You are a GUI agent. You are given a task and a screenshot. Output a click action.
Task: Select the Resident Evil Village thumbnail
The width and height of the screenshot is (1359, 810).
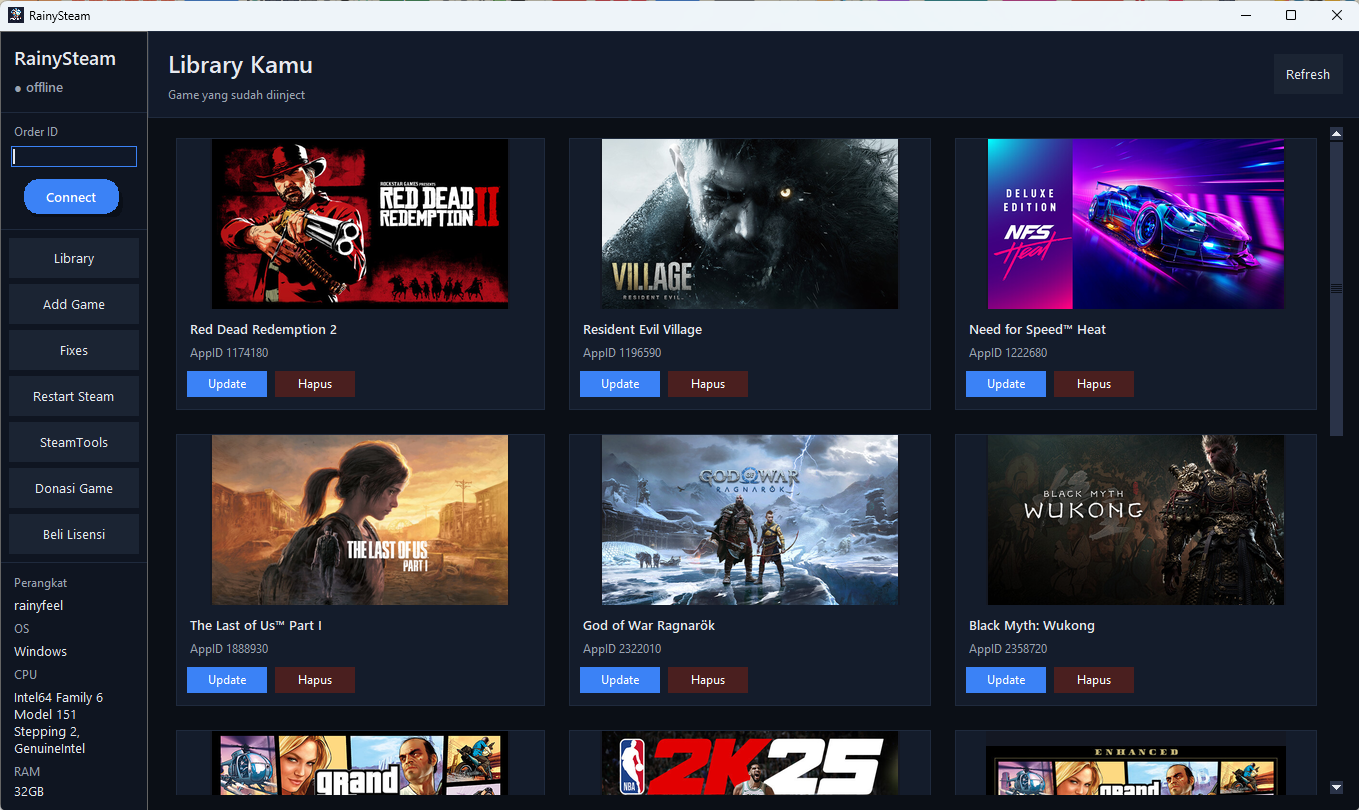point(749,224)
